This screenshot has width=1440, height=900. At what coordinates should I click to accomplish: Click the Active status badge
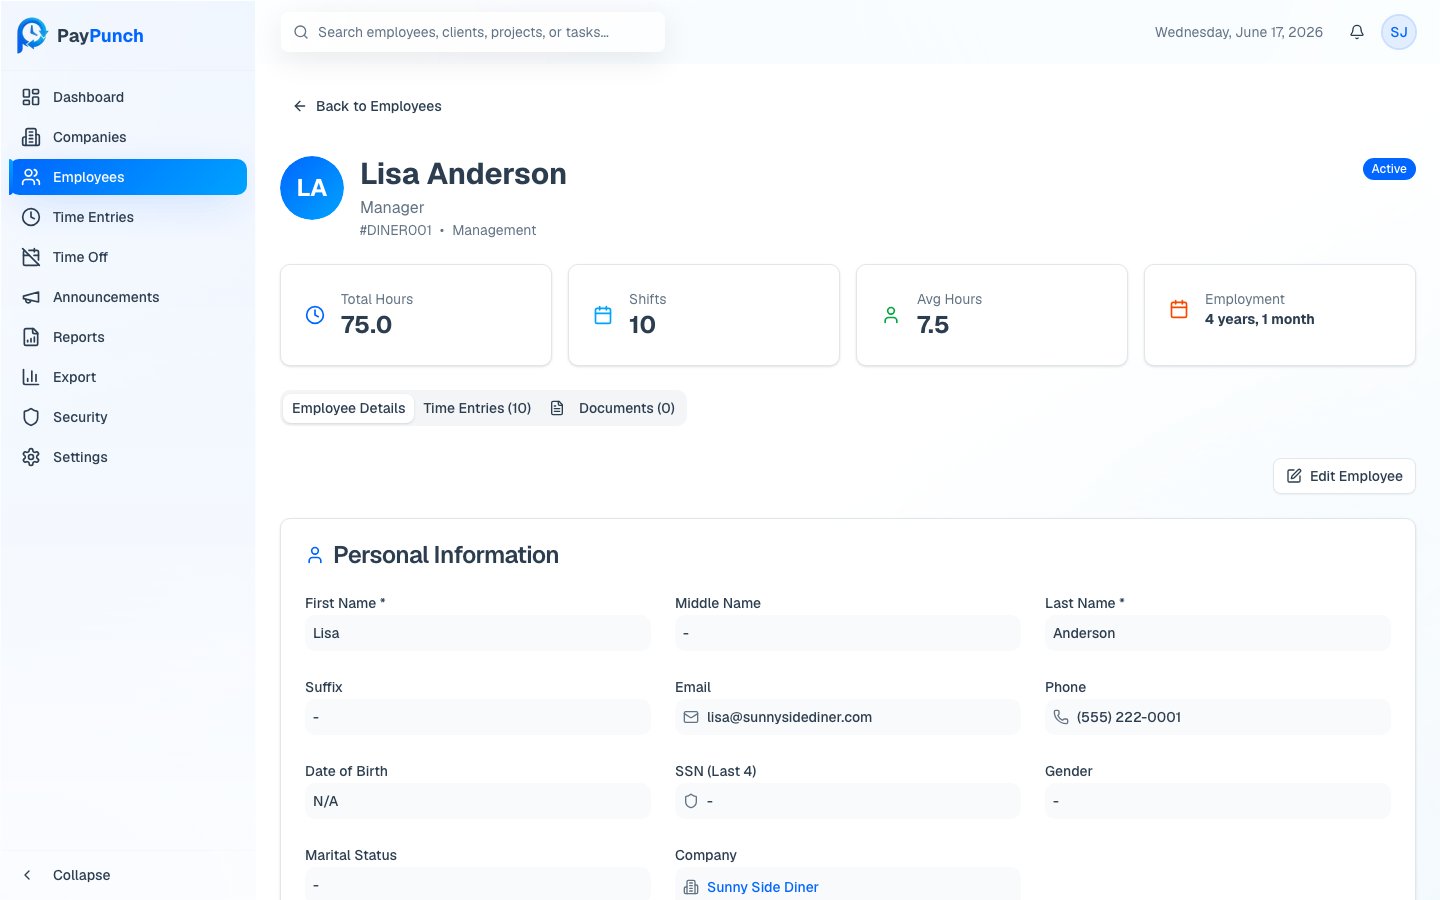tap(1389, 169)
